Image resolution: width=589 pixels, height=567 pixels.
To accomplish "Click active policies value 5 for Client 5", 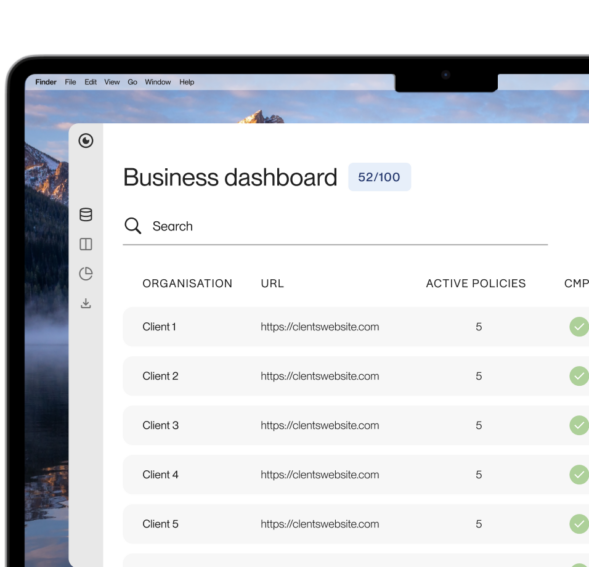I will (479, 524).
